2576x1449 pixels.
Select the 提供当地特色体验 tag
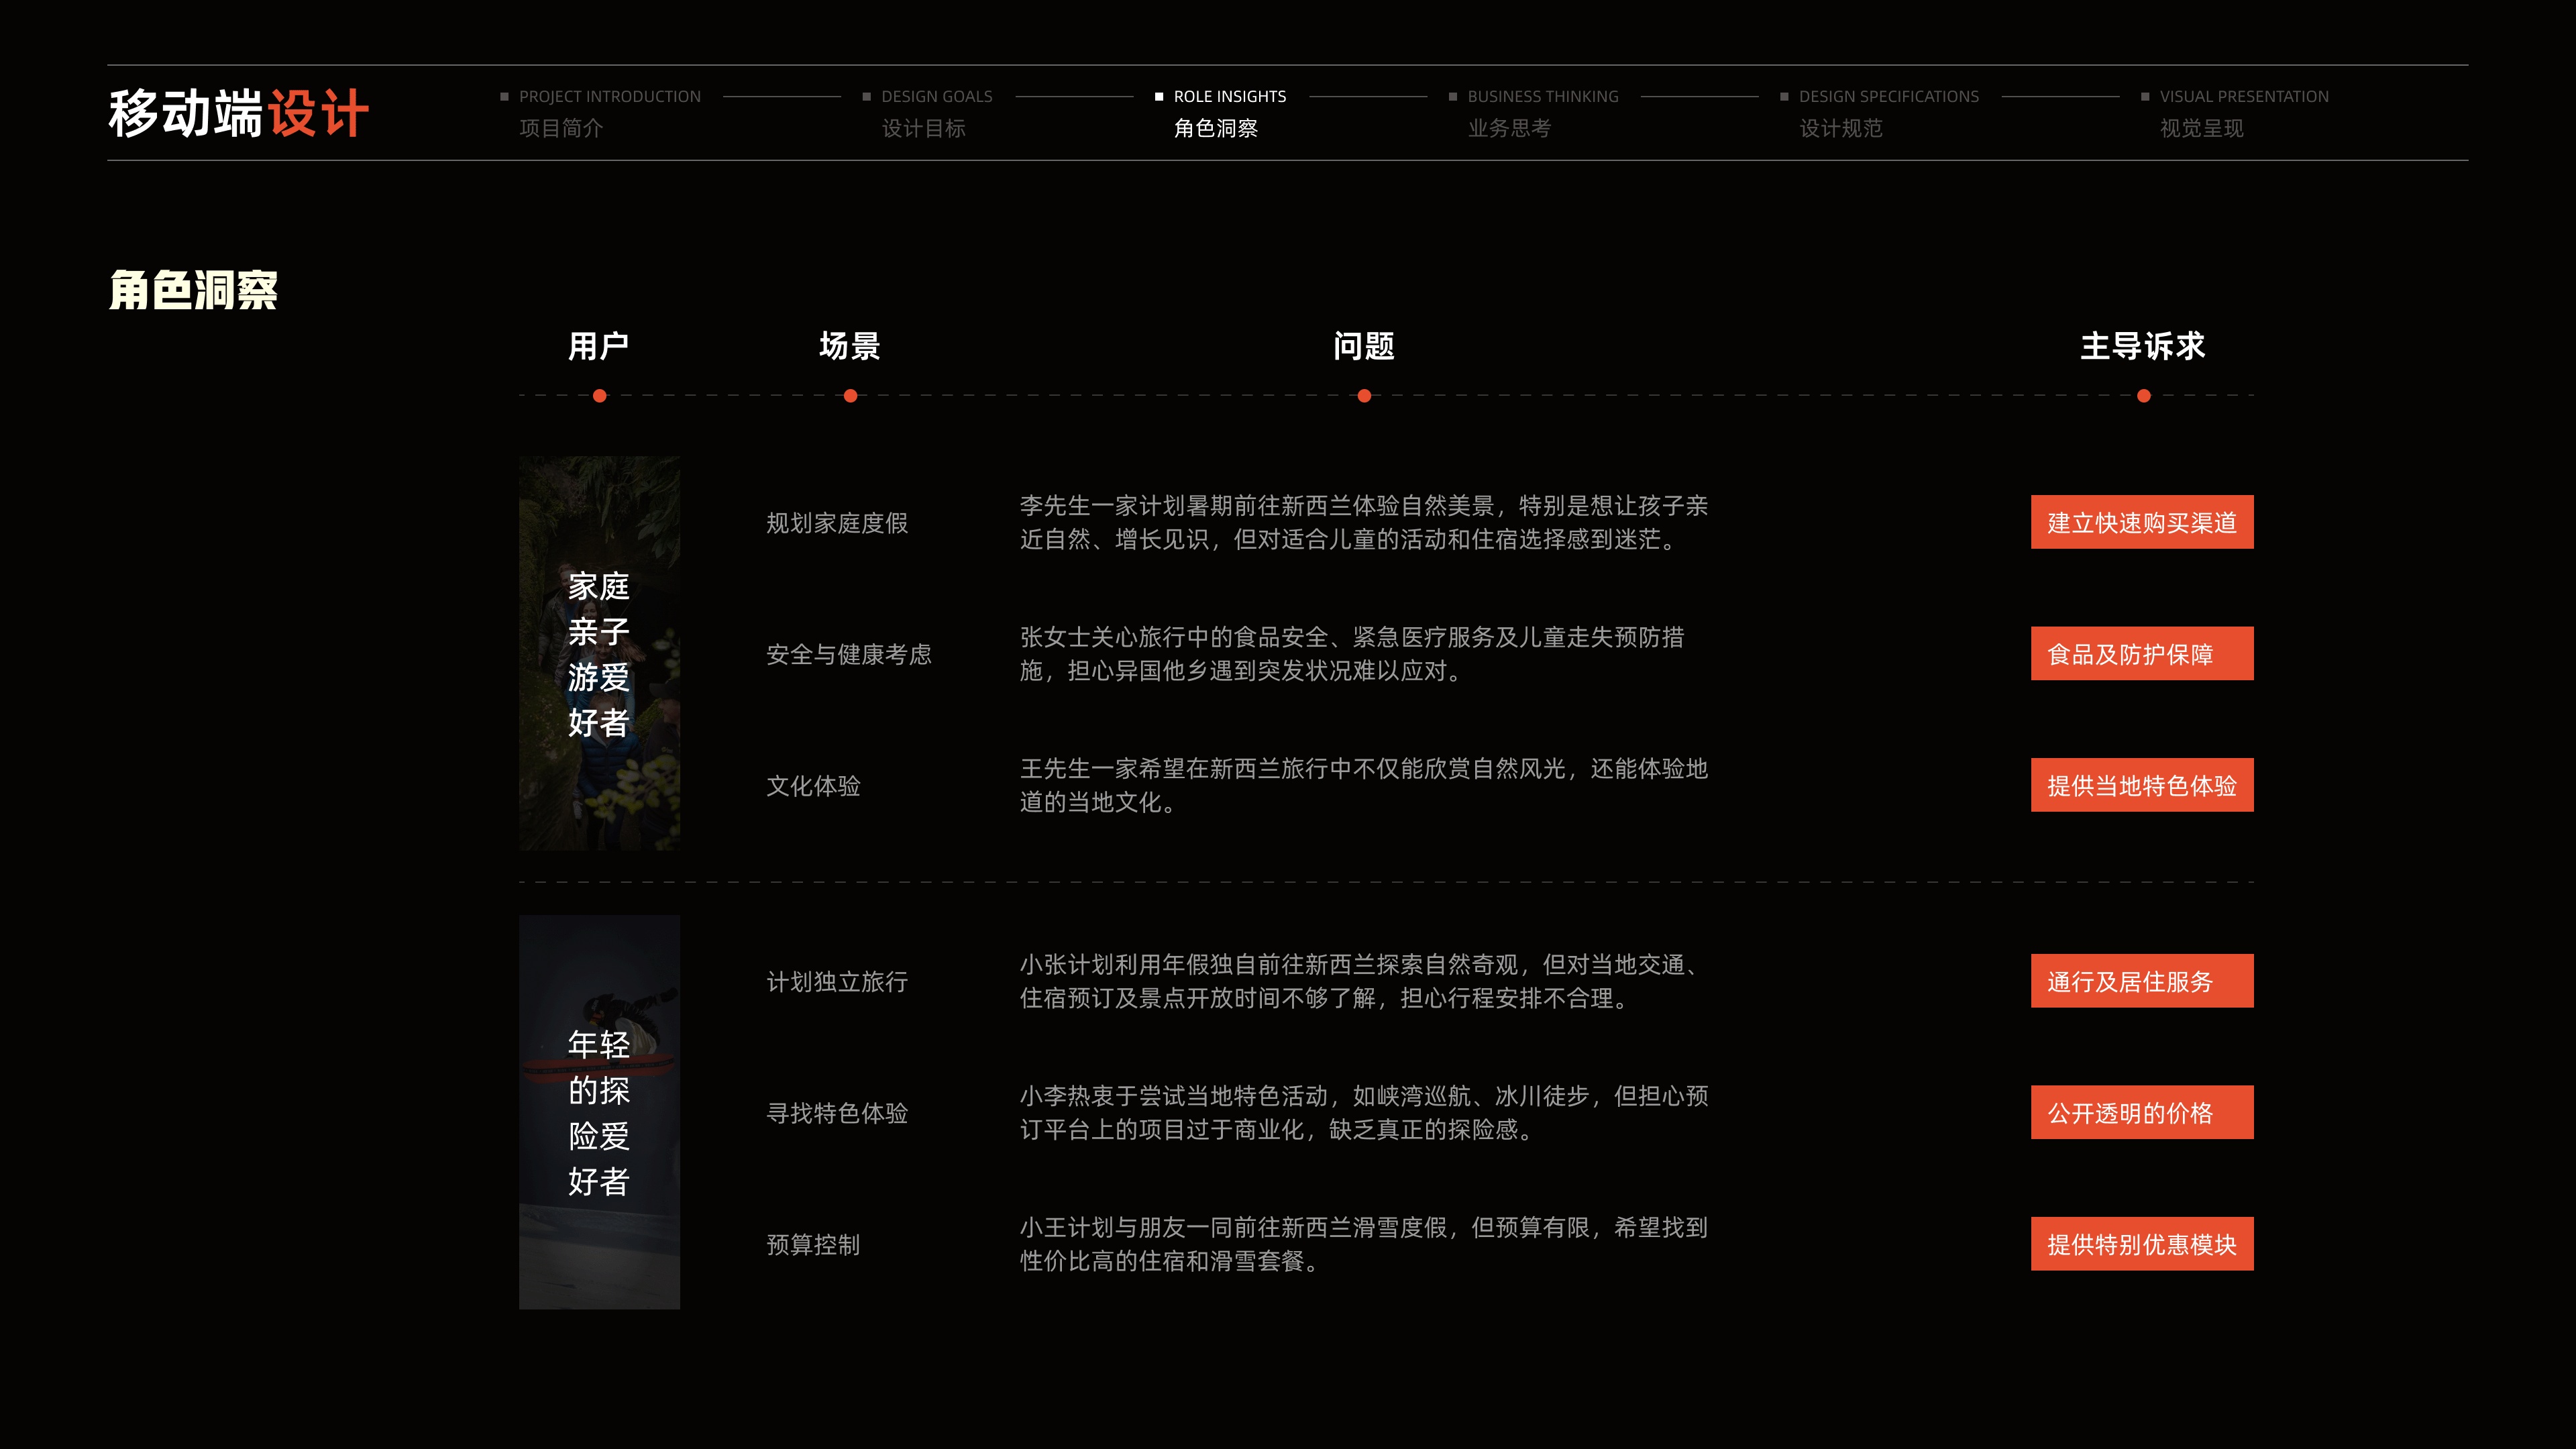[2141, 785]
